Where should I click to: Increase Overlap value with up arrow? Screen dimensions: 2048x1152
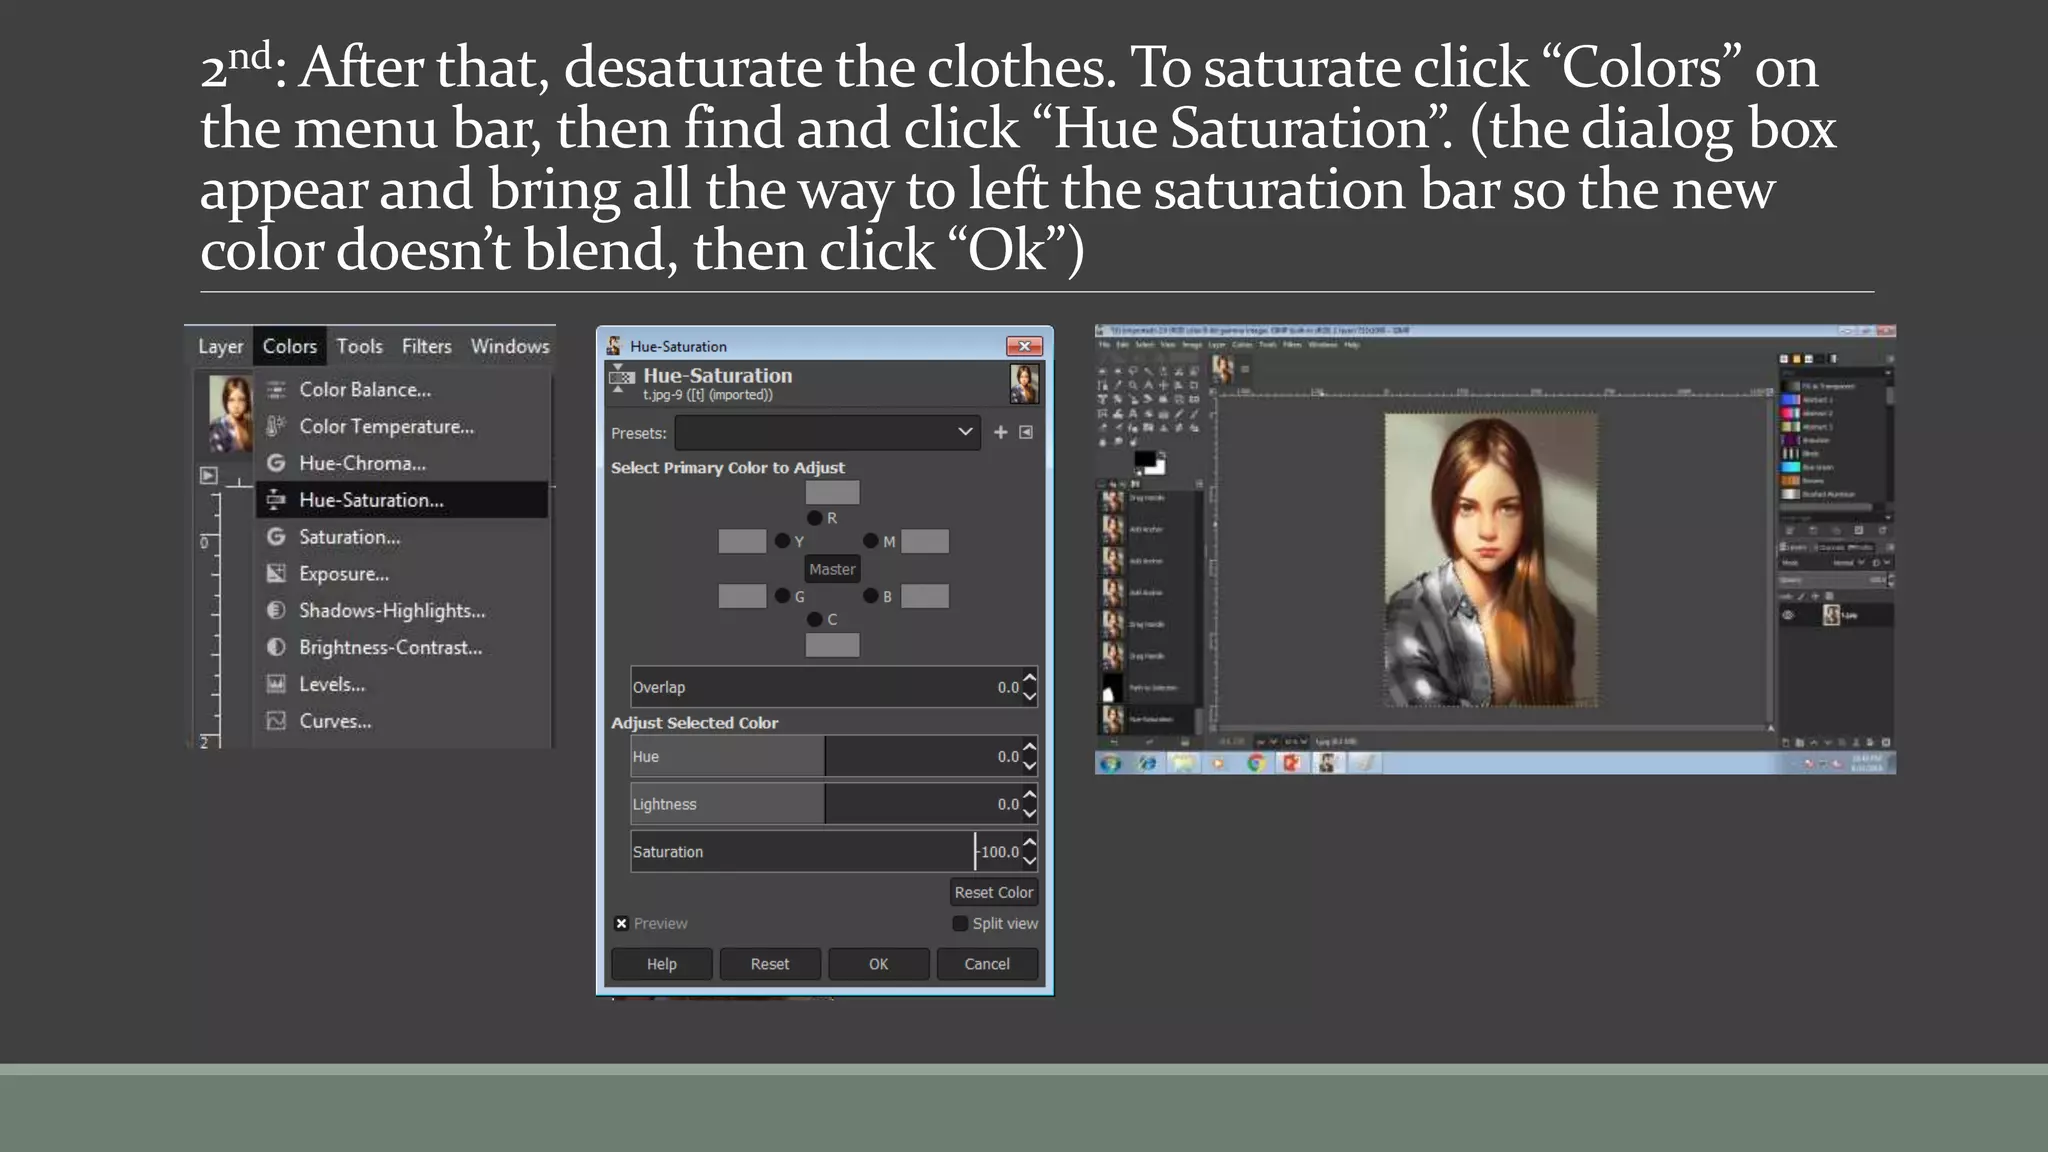1030,678
